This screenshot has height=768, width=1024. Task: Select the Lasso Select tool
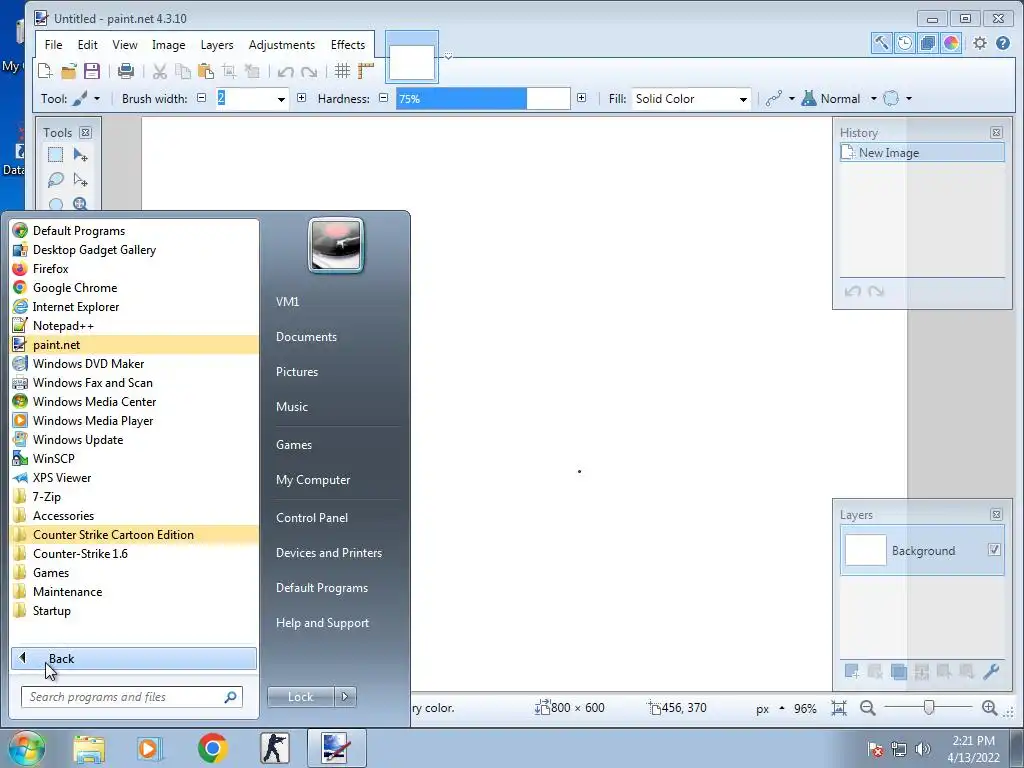[56, 180]
